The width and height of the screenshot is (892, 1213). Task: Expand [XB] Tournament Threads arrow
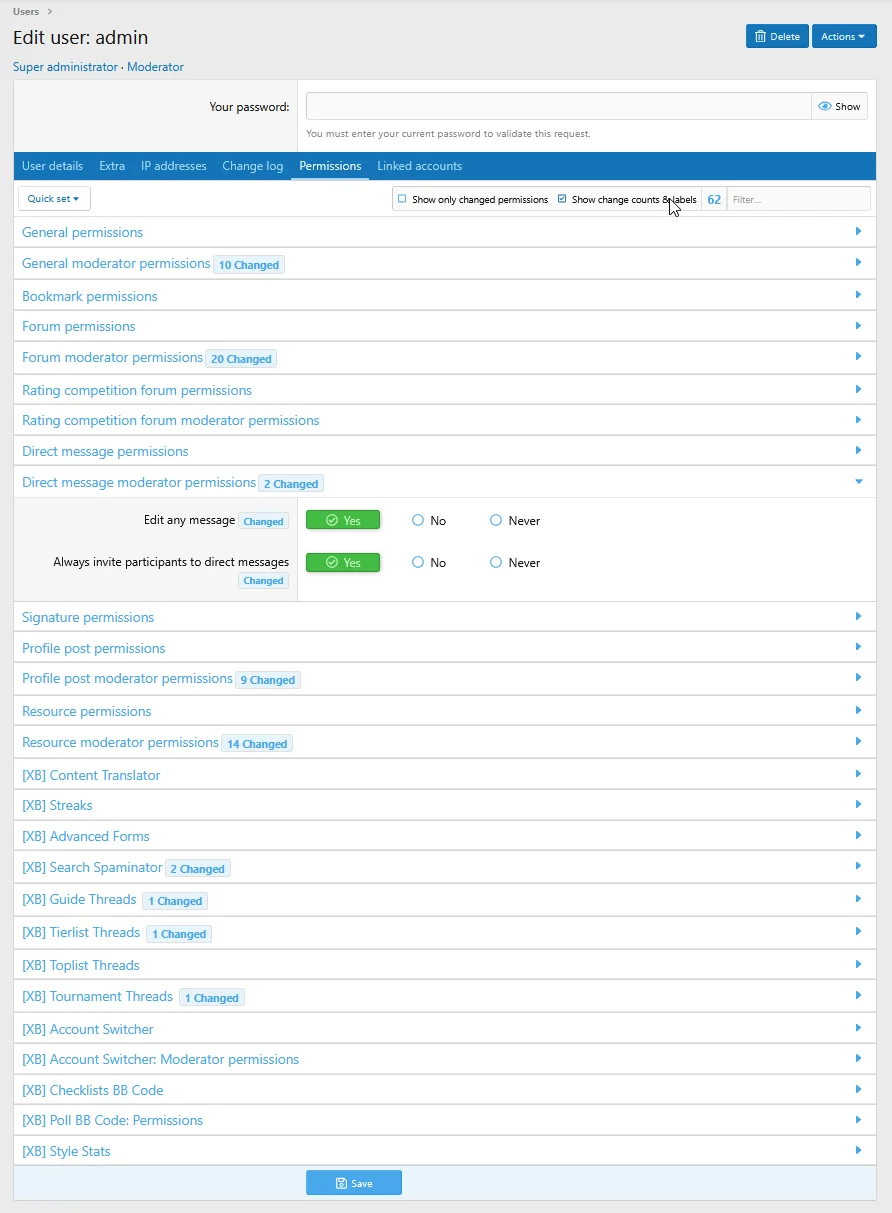858,995
